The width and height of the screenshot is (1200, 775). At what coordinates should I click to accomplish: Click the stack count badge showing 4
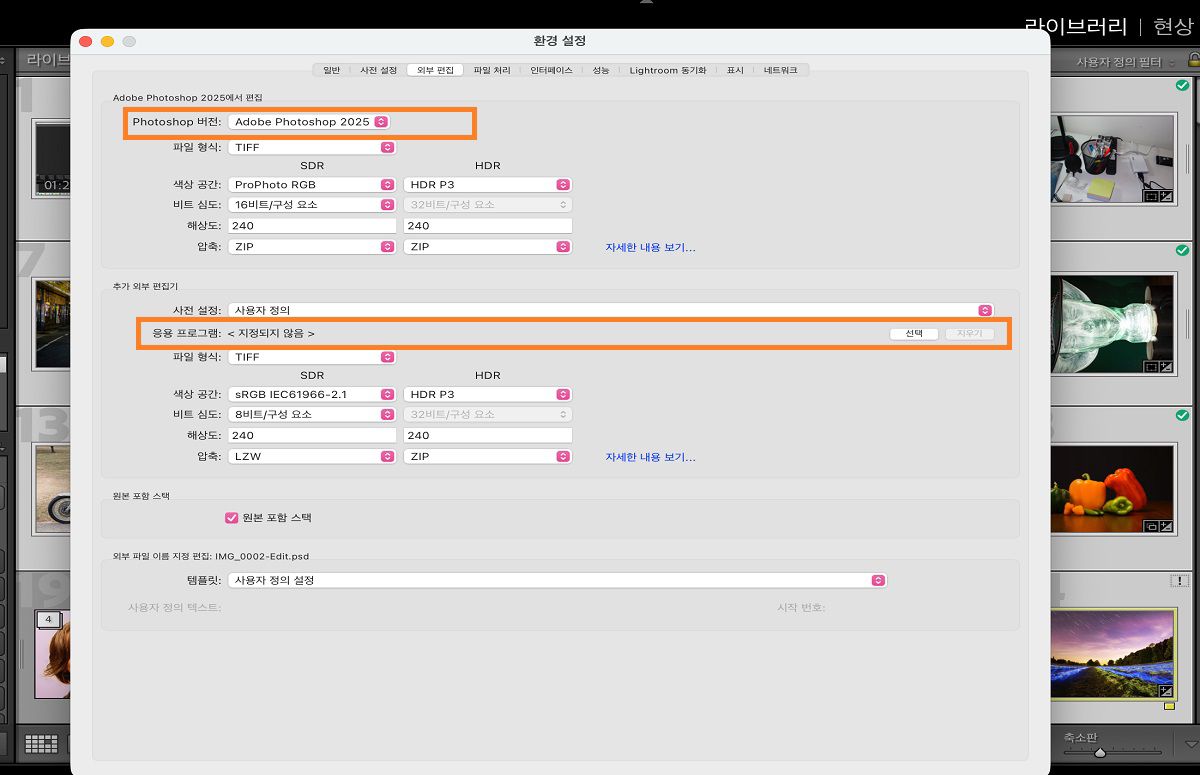pos(48,619)
